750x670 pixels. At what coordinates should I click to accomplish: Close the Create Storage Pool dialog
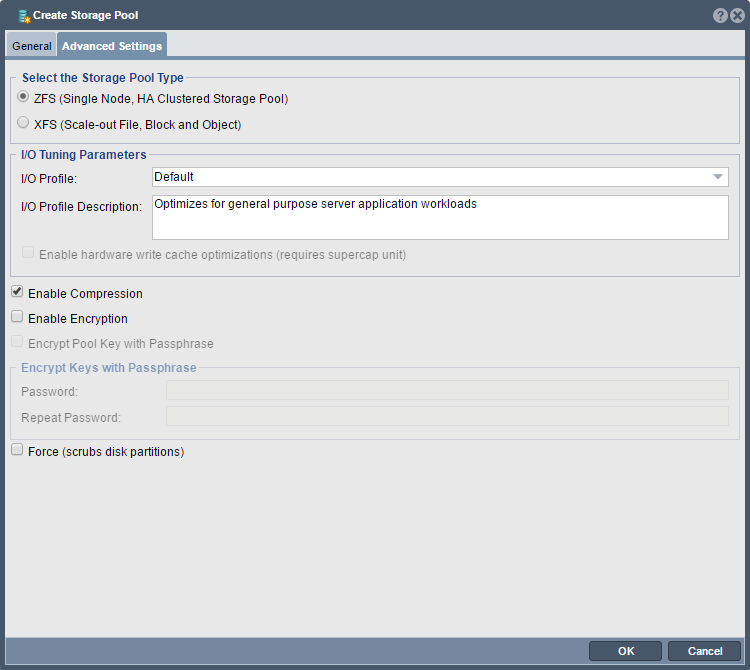pos(738,15)
